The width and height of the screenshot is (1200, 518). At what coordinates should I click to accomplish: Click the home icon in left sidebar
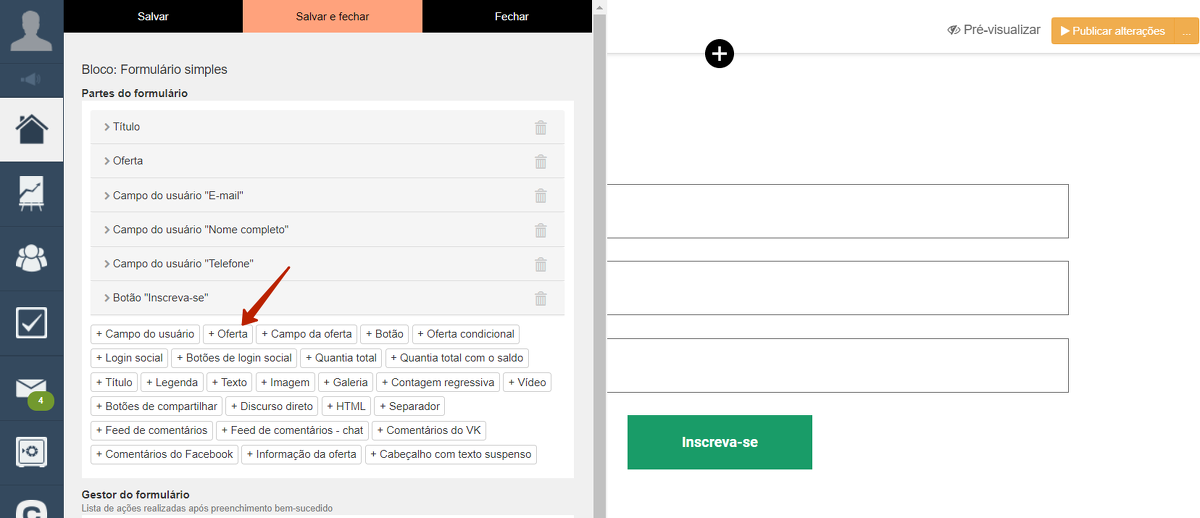(31, 129)
